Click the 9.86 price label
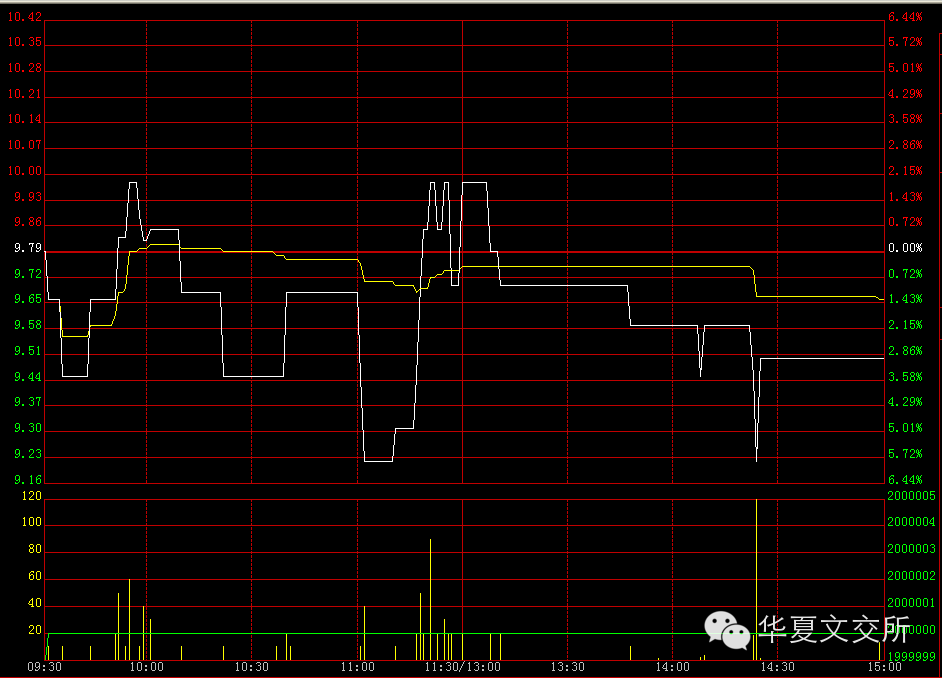This screenshot has width=942, height=678. [28, 222]
